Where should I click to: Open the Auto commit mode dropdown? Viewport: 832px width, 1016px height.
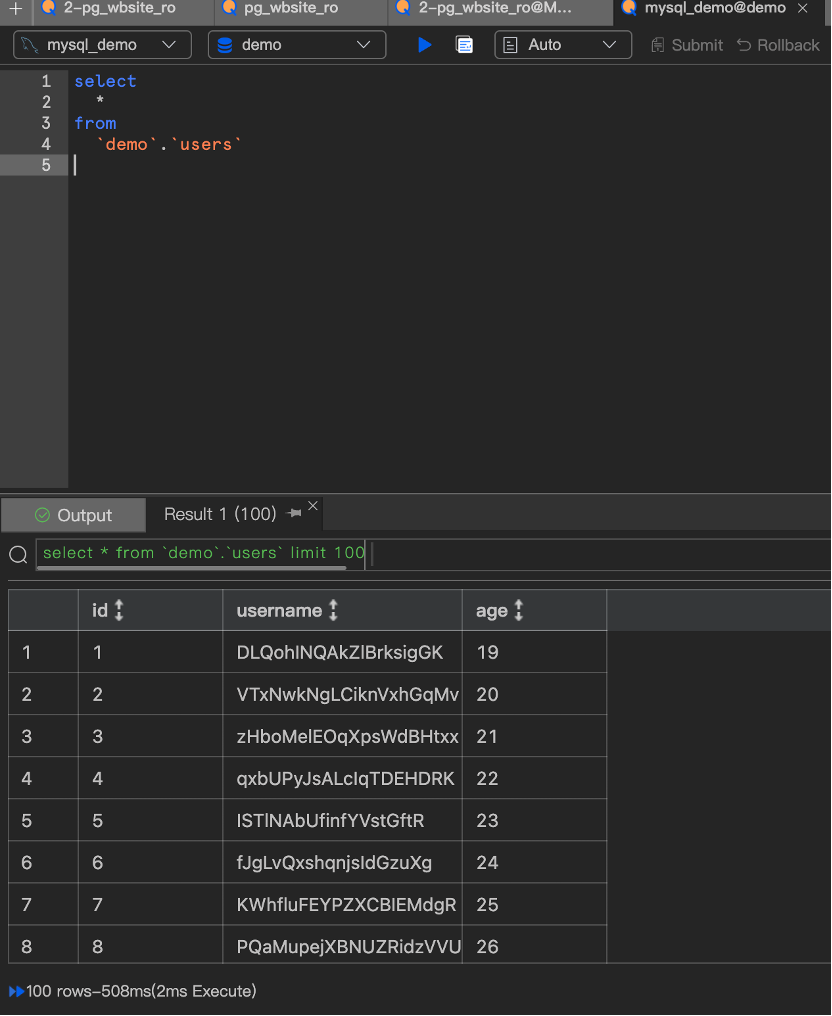(x=563, y=45)
